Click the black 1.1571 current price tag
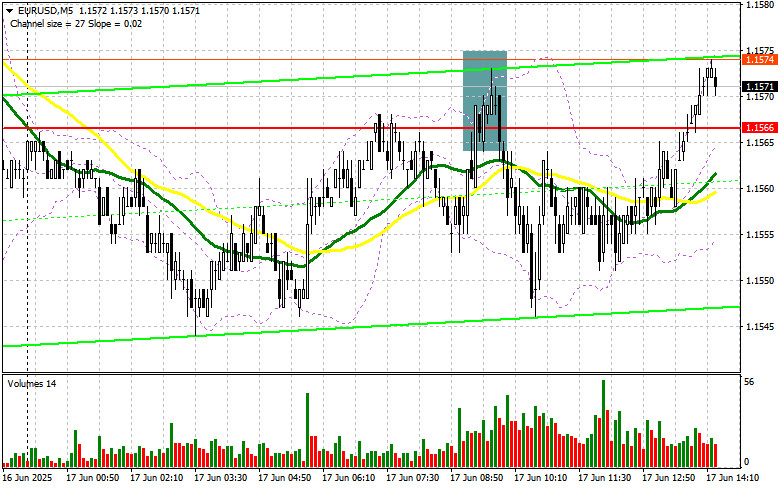This screenshot has width=781, height=489. [x=760, y=87]
